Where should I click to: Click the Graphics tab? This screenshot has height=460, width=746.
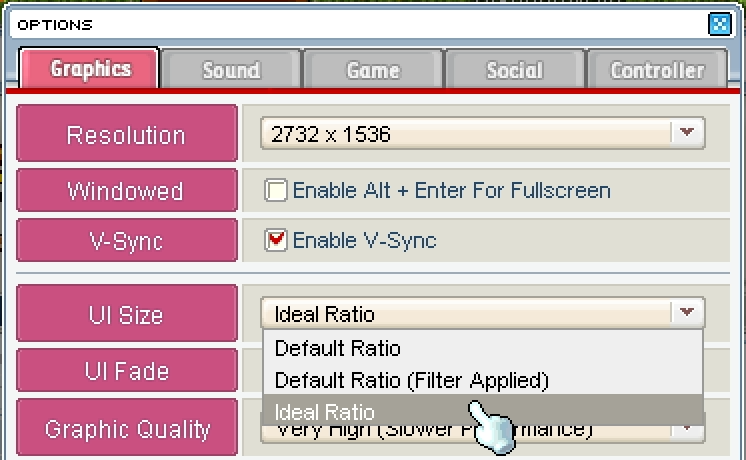pos(90,69)
